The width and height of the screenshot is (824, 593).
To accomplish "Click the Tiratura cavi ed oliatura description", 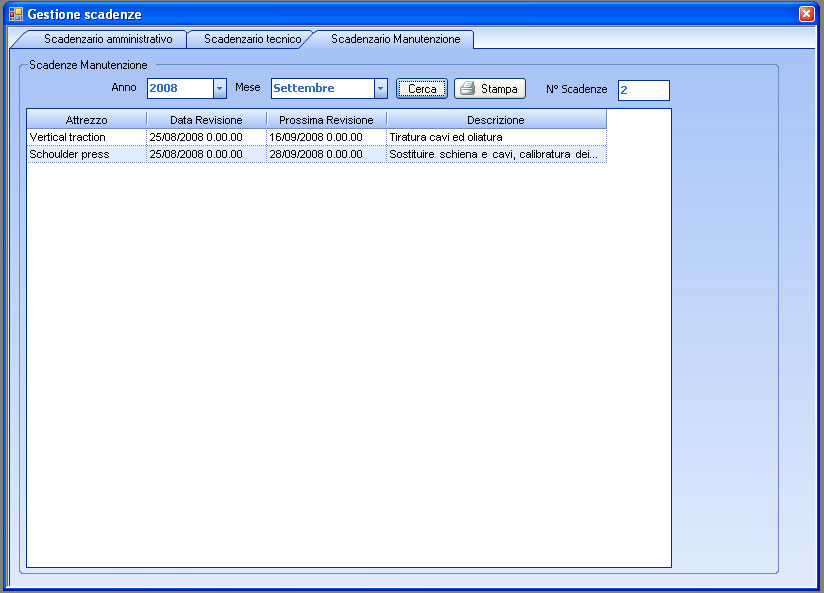I will (446, 137).
